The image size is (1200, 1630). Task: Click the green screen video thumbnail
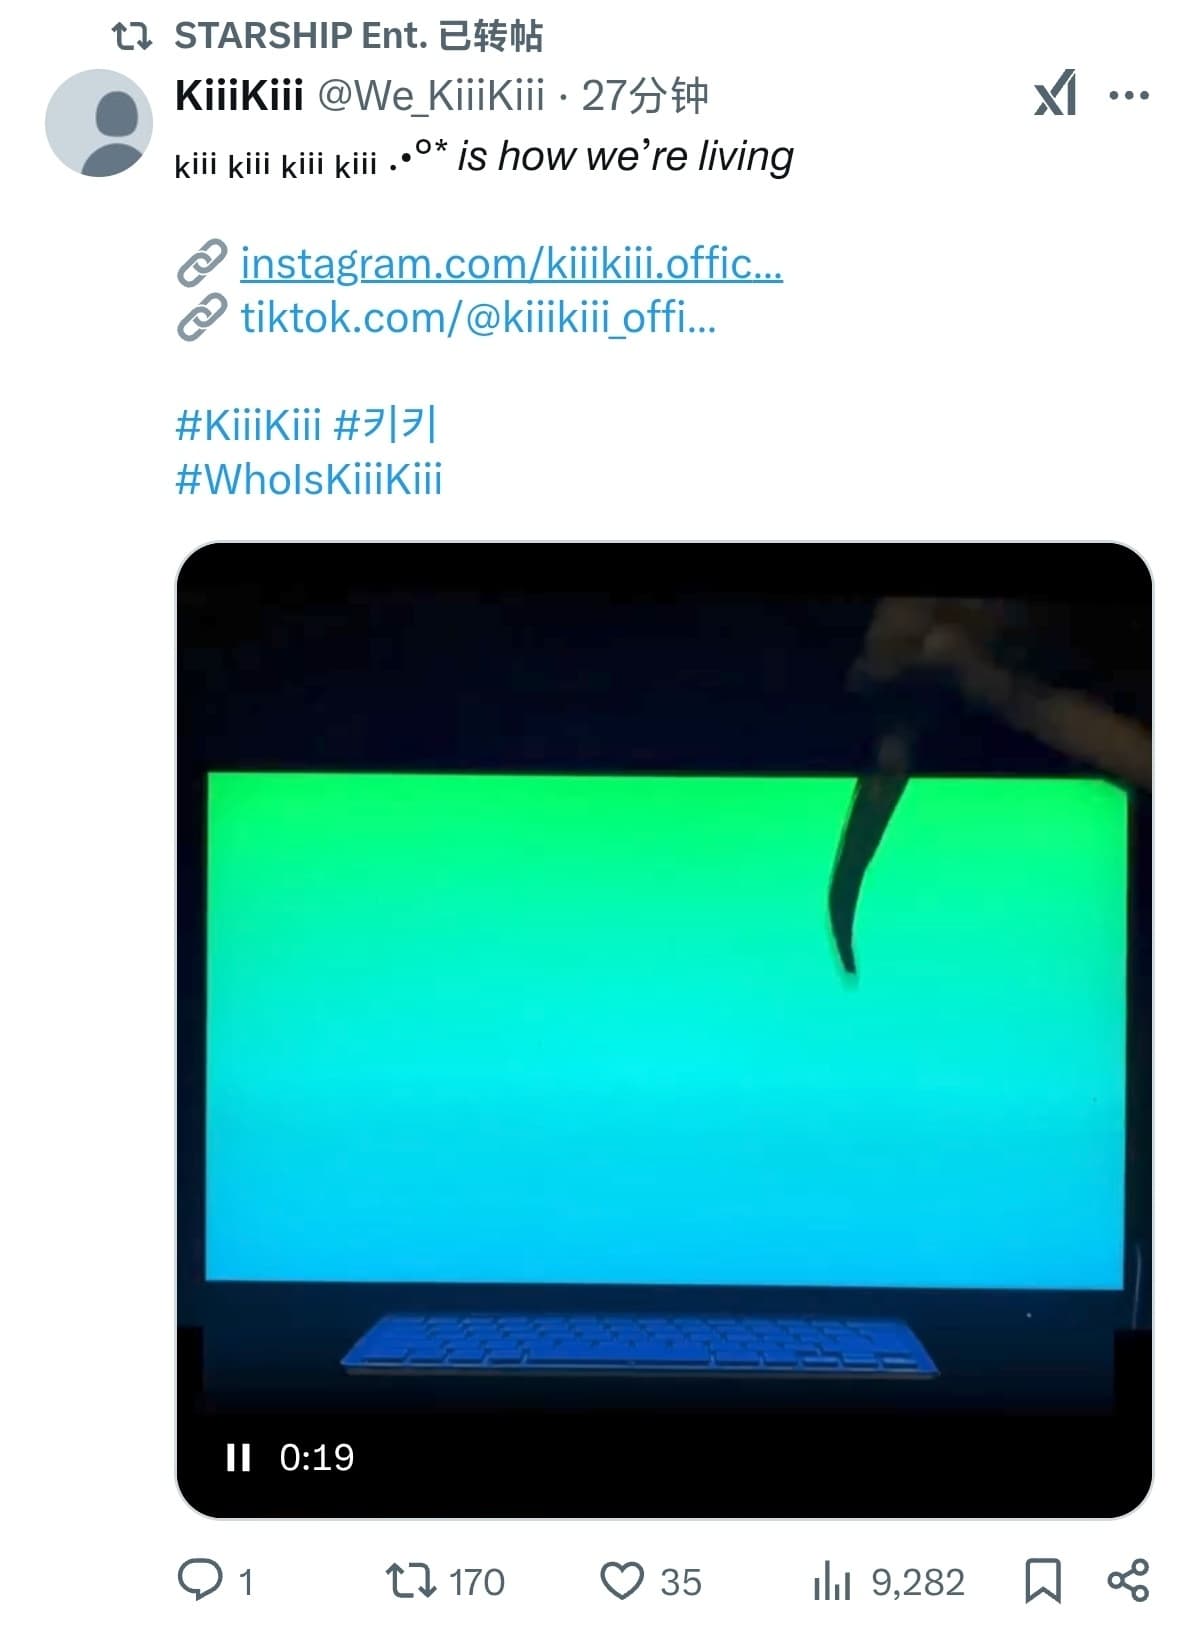[x=664, y=1030]
